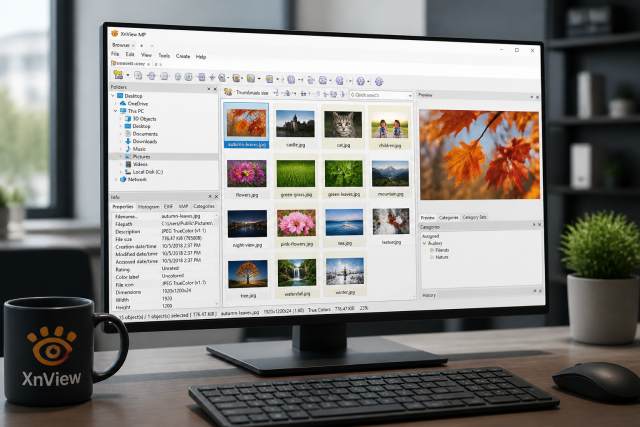
Task: Click the icon left of Thumbnails size label
Action: [228, 92]
